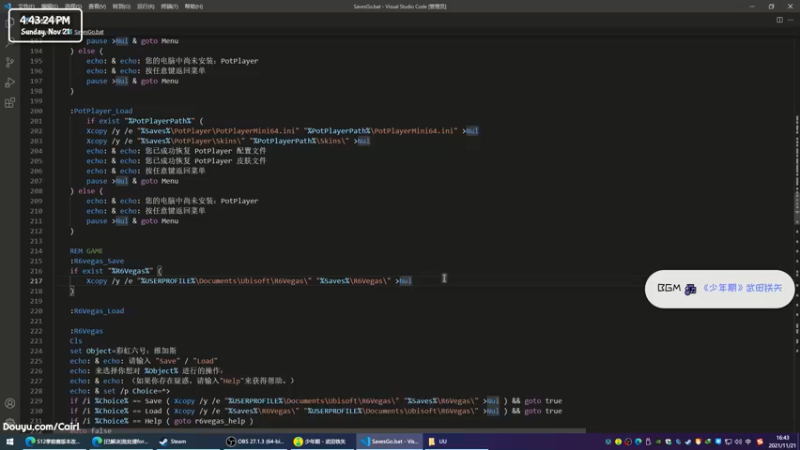The height and width of the screenshot is (450, 800).
Task: Open the View (查看) menu
Action: (x=97, y=7)
